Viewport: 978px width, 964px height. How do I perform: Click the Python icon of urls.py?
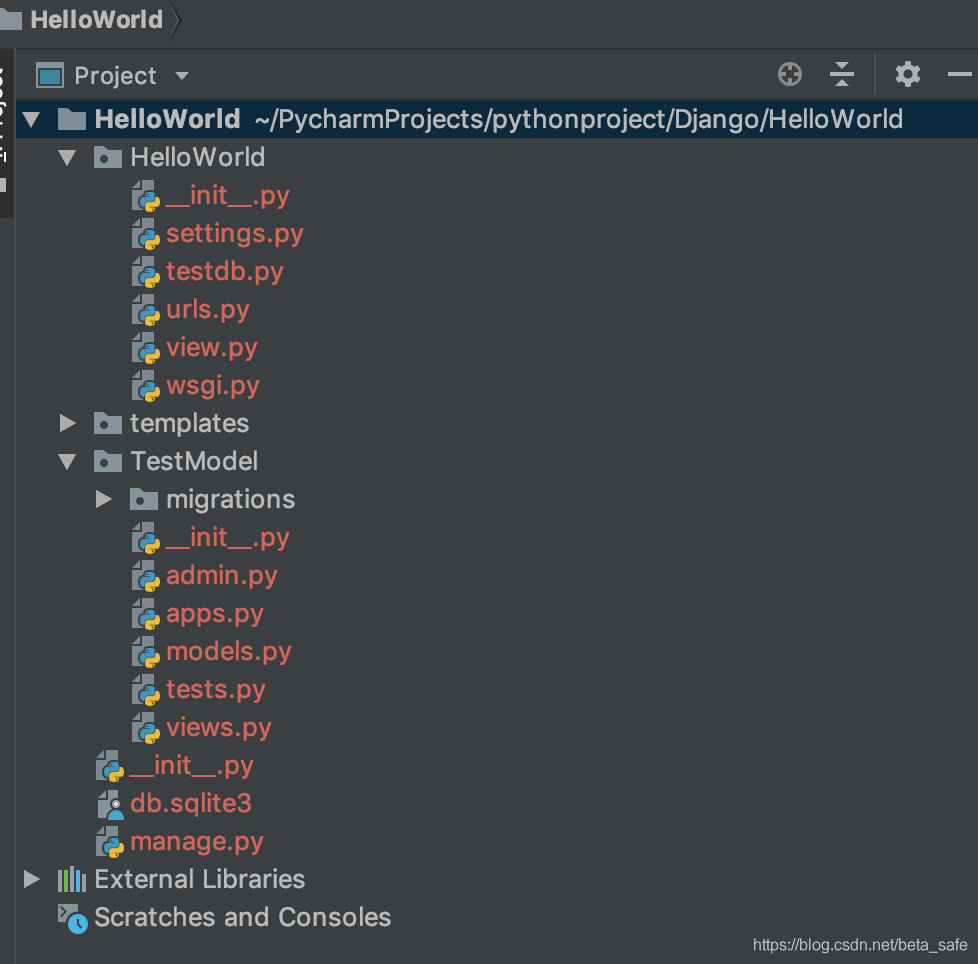[x=146, y=311]
